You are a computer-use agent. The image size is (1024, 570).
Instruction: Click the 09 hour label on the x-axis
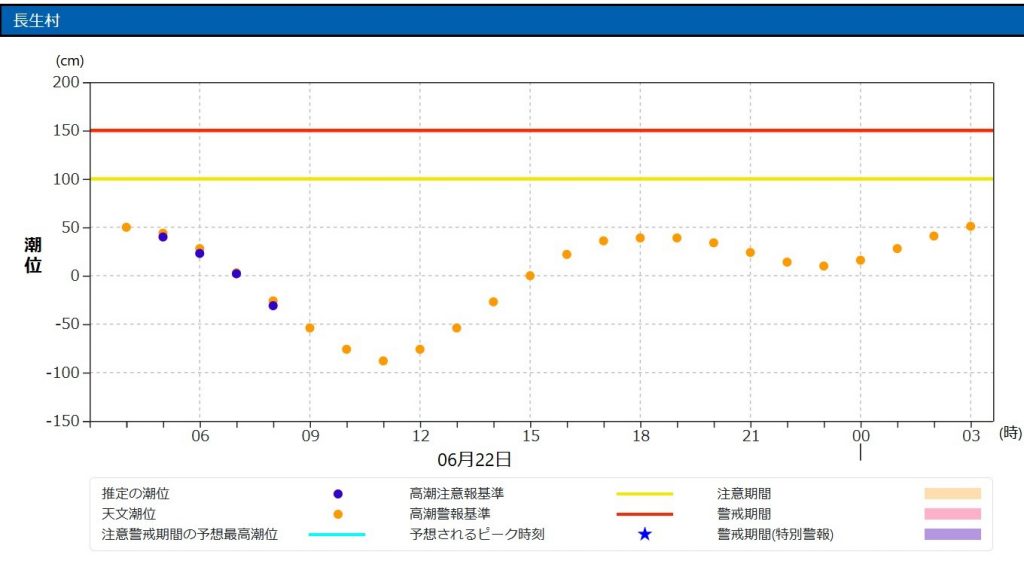310,435
